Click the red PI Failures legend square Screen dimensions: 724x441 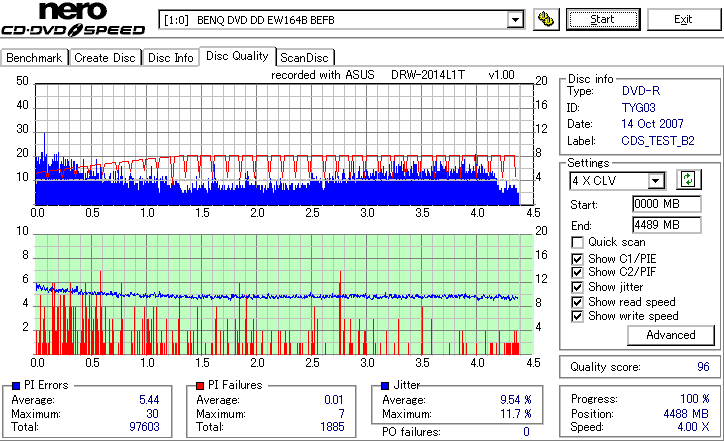click(x=200, y=386)
